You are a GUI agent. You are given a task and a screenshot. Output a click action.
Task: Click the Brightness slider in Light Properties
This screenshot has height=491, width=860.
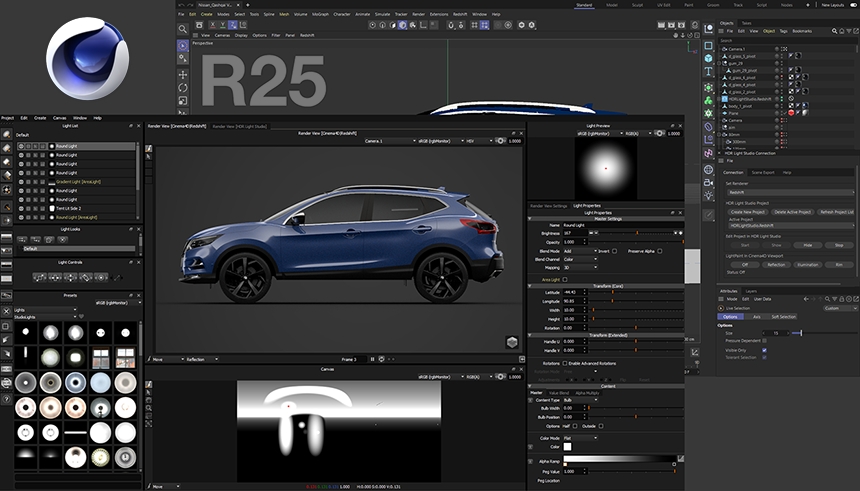click(x=636, y=233)
